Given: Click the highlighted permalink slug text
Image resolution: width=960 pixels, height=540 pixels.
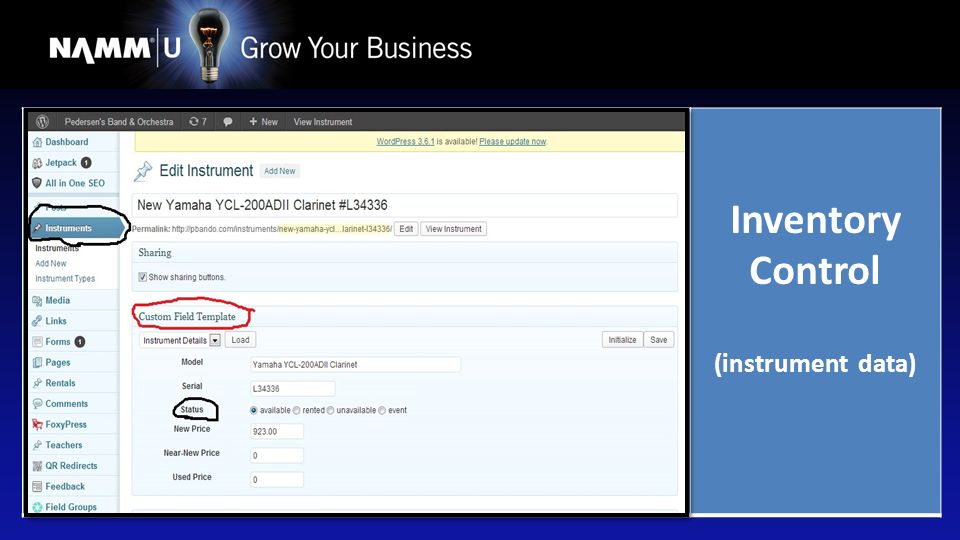Looking at the screenshot, I should coord(334,229).
